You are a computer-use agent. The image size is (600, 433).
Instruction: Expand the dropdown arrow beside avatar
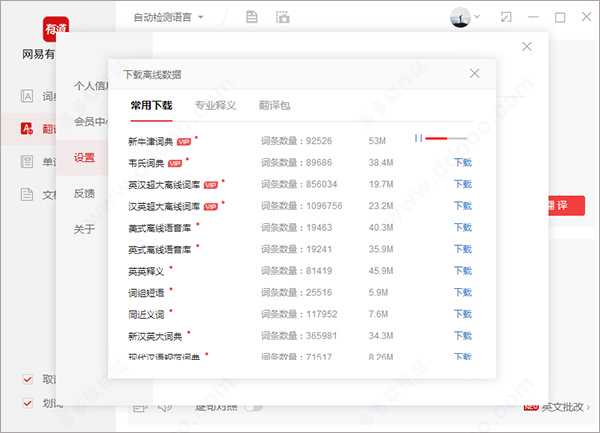[x=477, y=16]
